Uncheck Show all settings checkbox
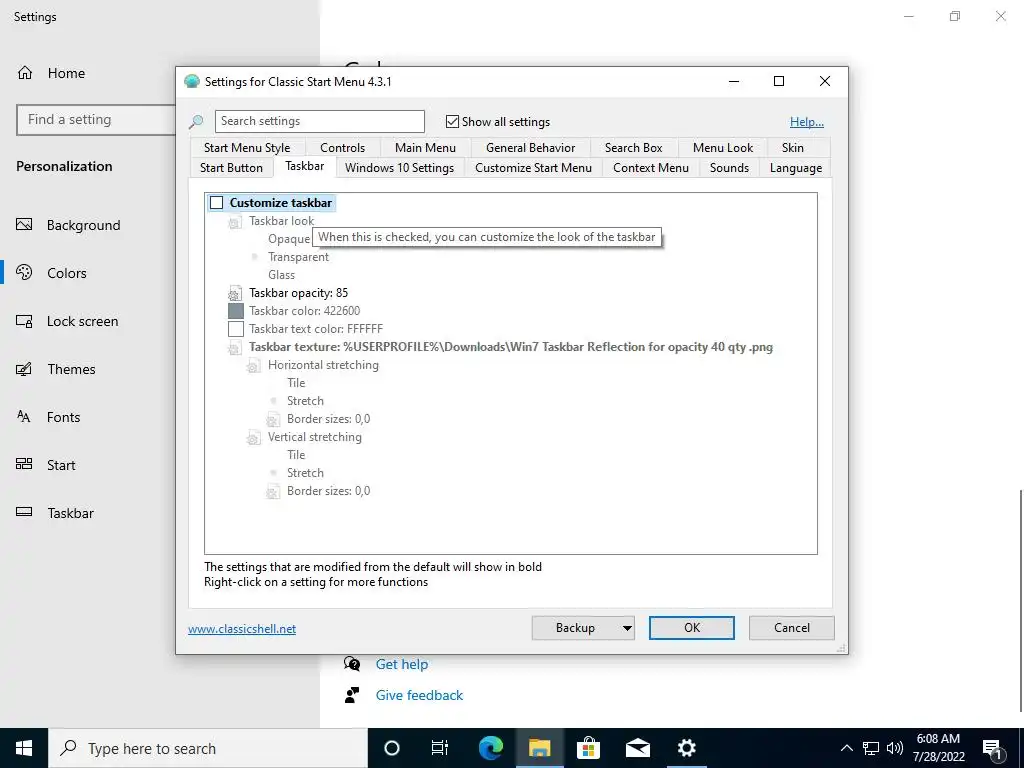The height and width of the screenshot is (768, 1024). (453, 121)
